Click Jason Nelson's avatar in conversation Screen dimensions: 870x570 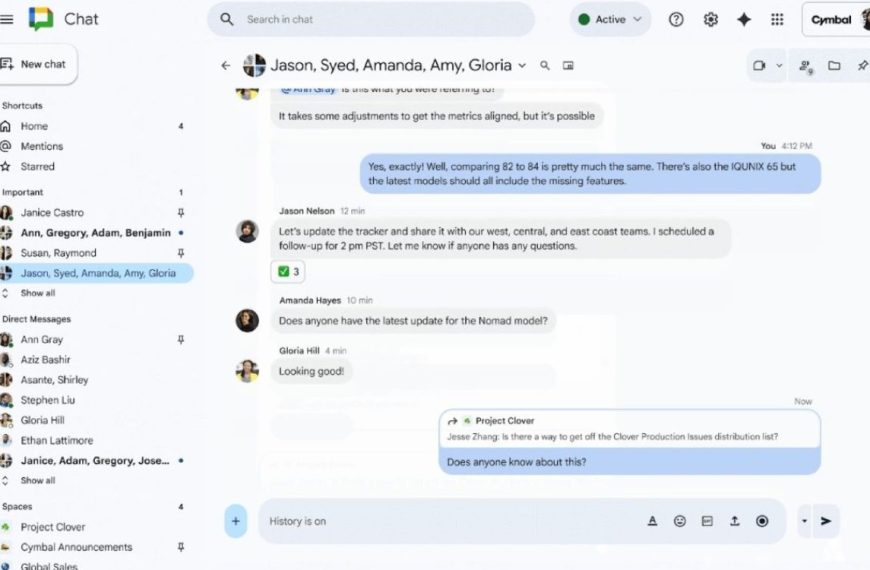(x=247, y=231)
